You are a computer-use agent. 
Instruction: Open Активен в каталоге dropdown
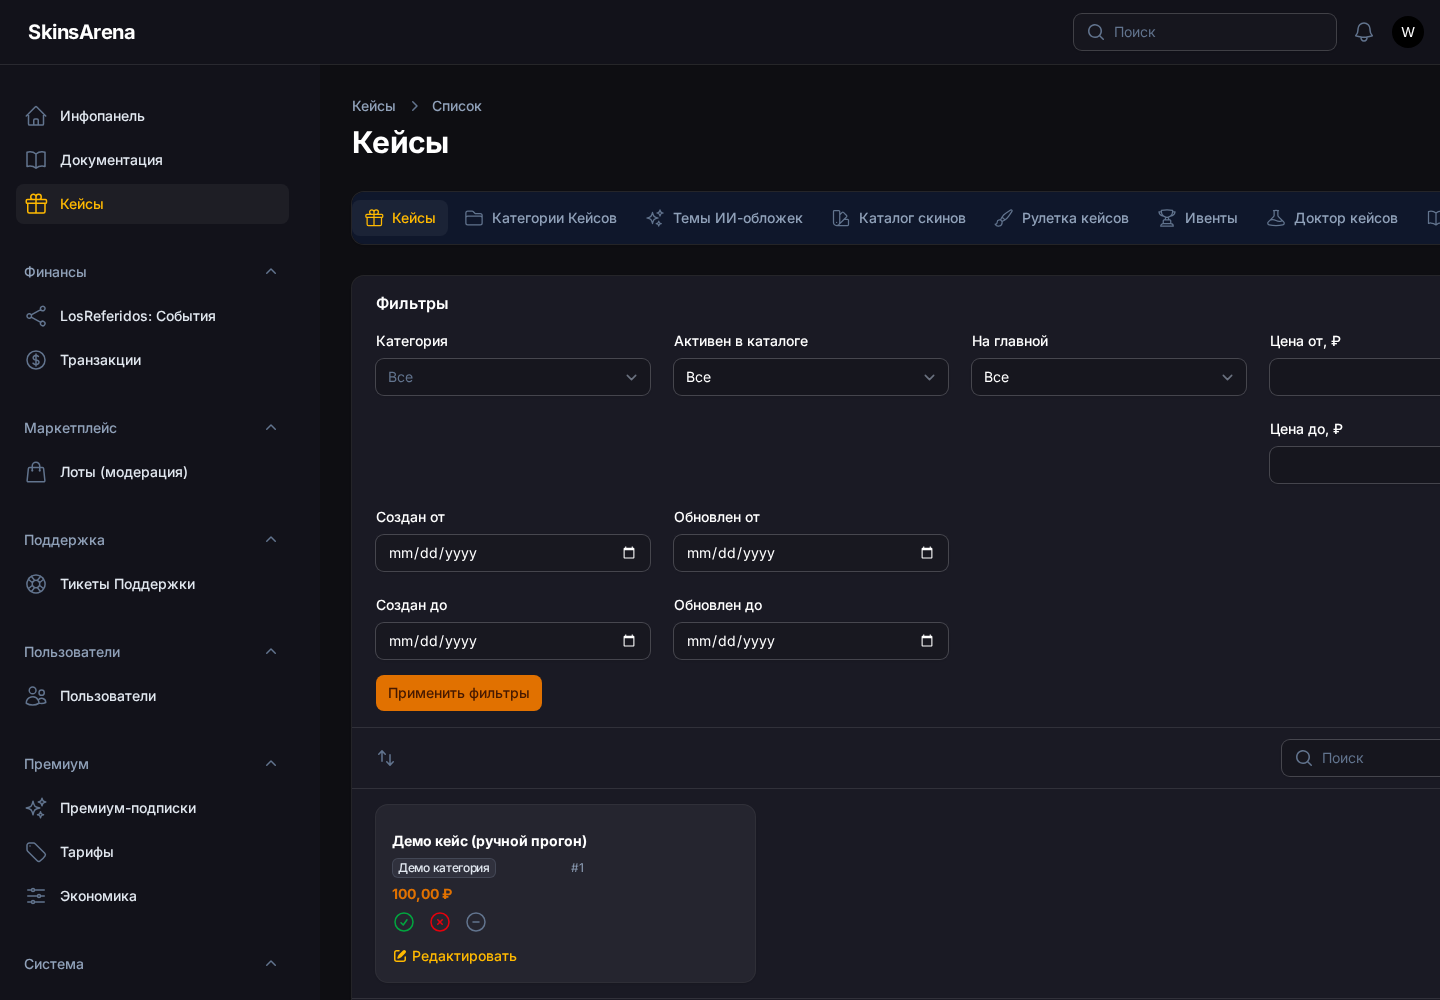tap(811, 377)
